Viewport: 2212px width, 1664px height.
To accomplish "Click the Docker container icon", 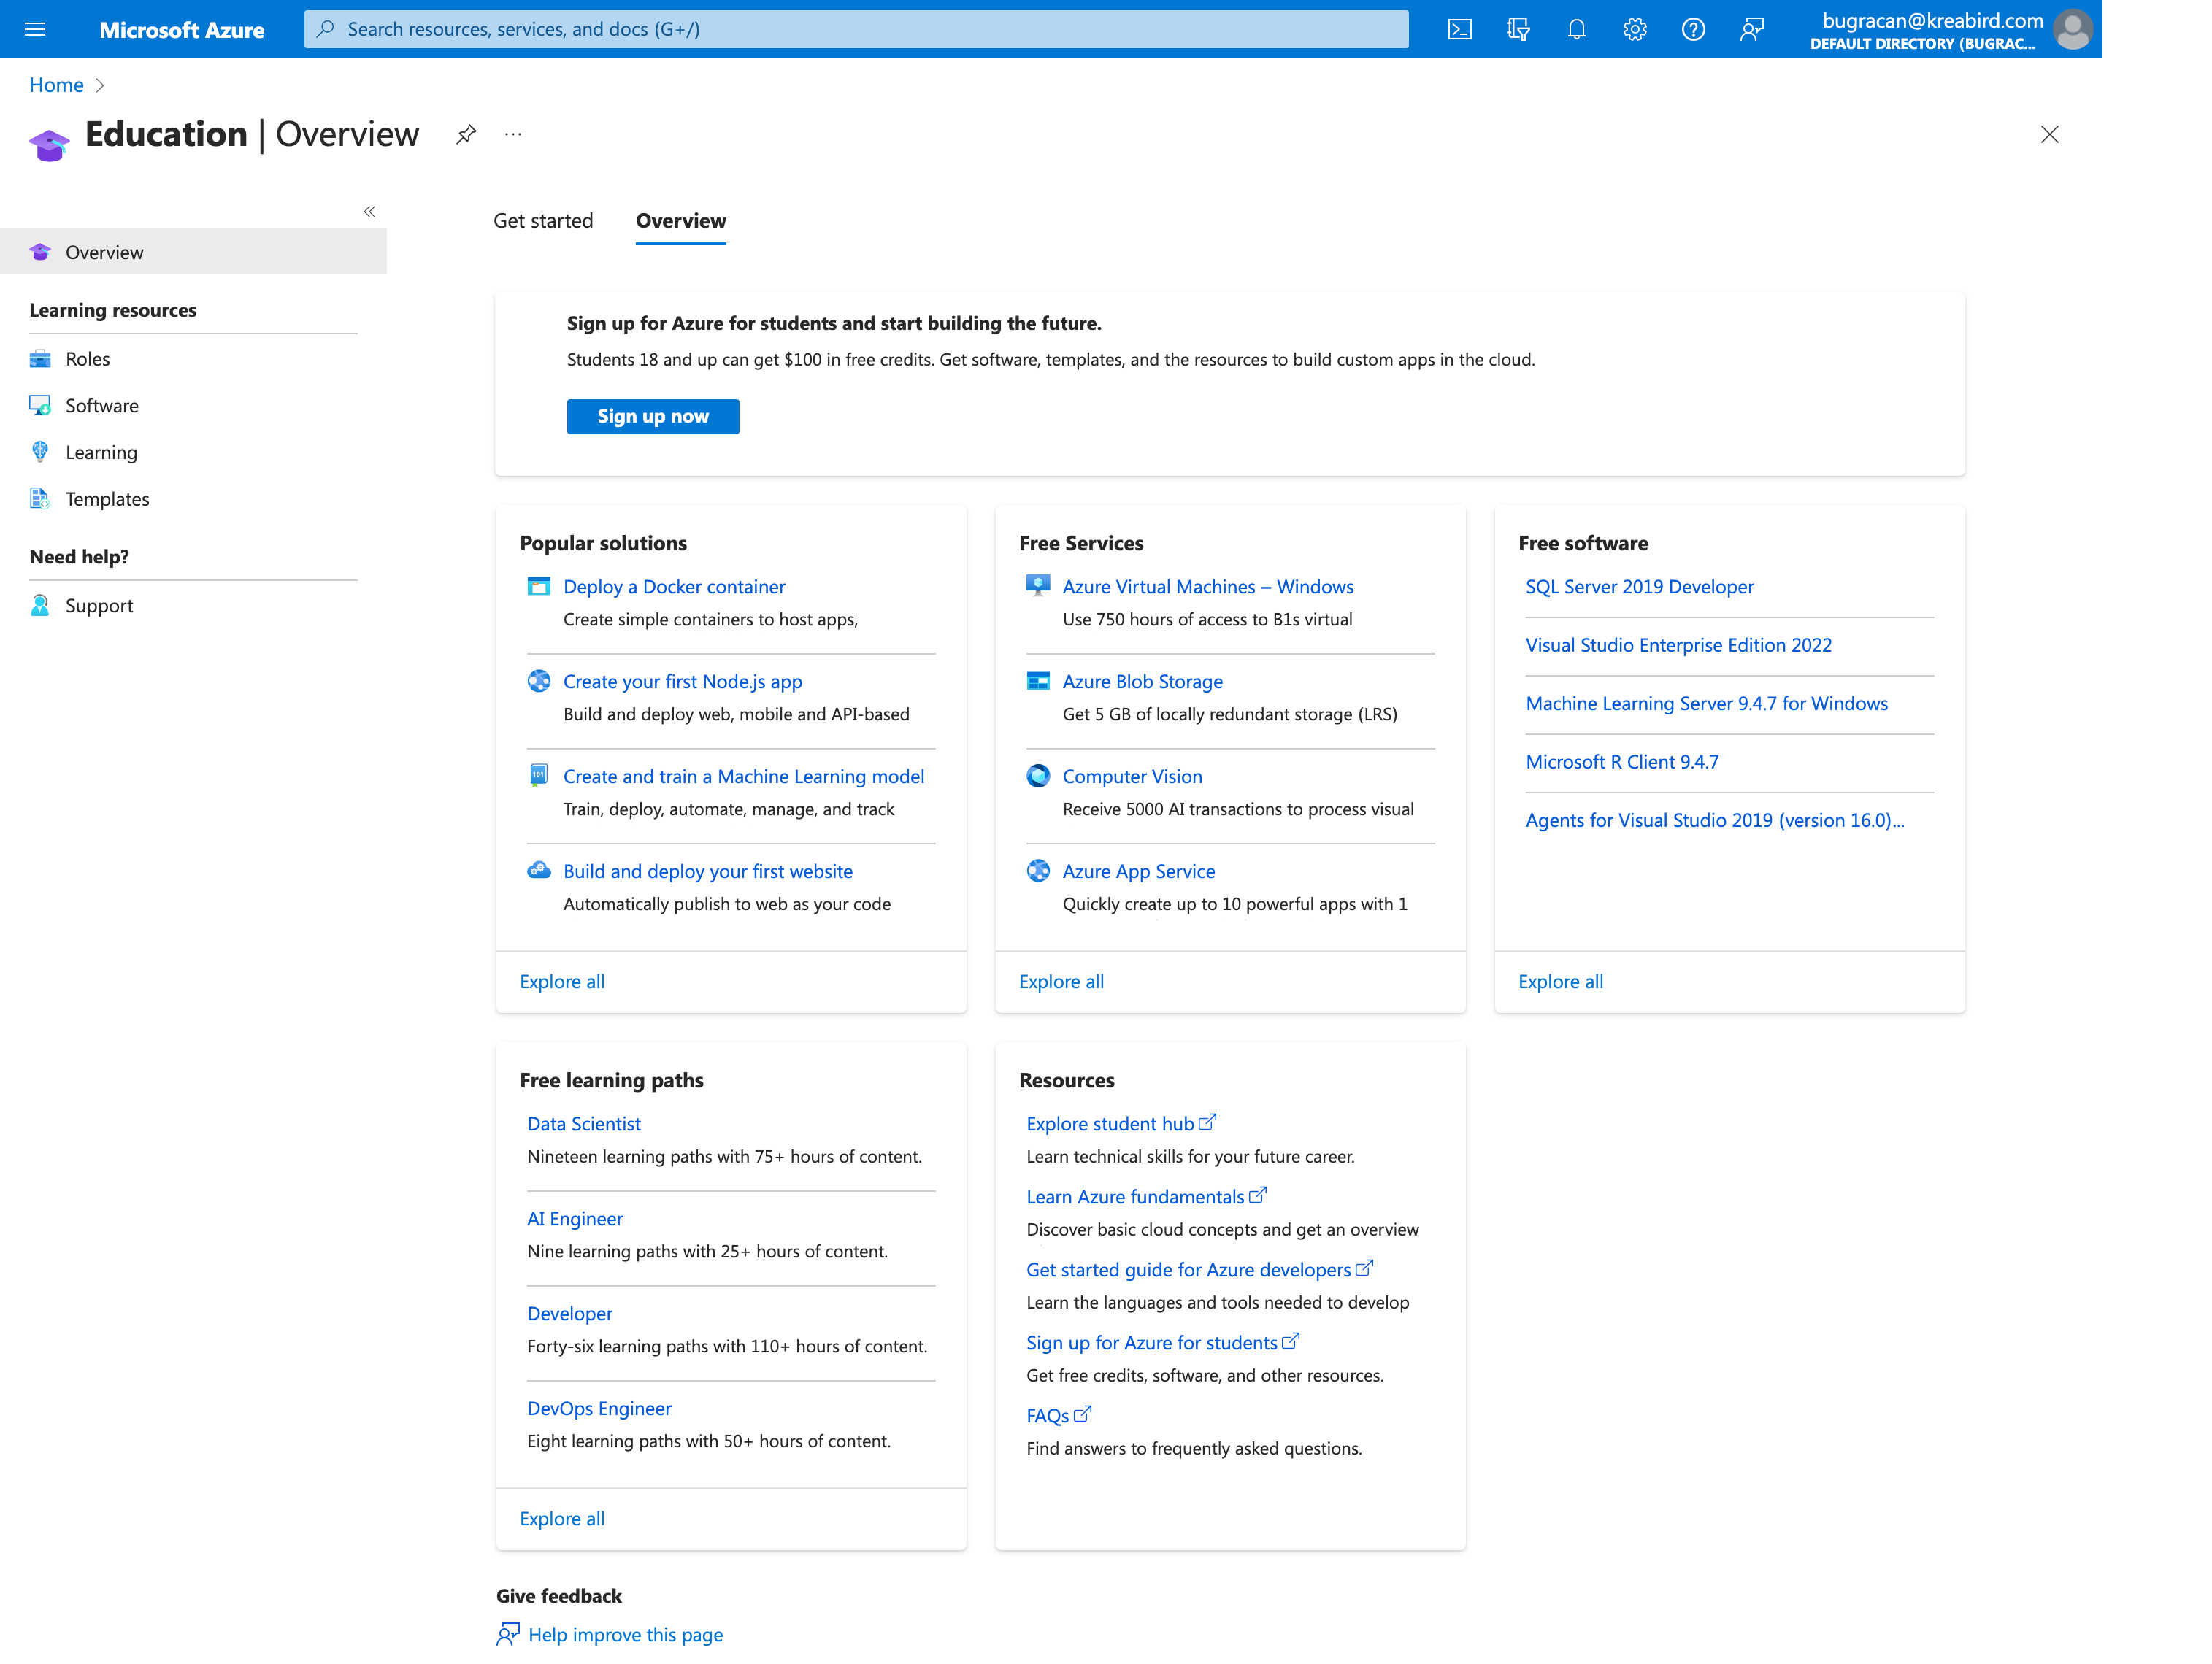I will tap(539, 586).
